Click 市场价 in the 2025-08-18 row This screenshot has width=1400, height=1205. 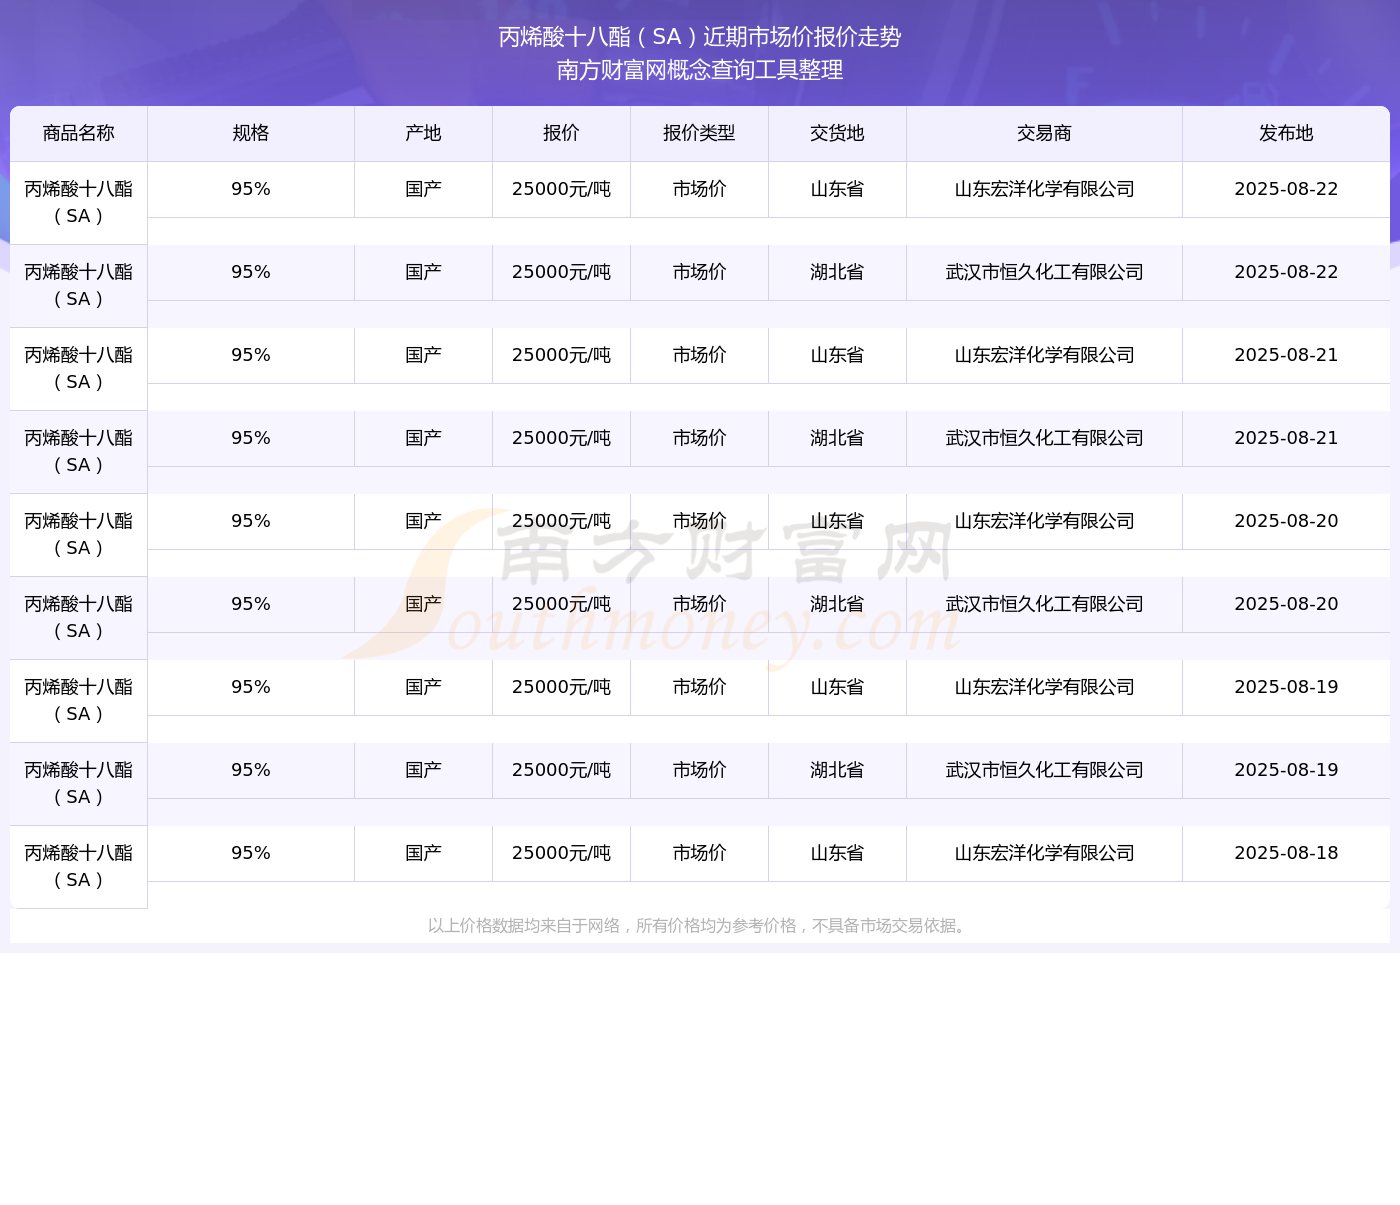point(700,853)
